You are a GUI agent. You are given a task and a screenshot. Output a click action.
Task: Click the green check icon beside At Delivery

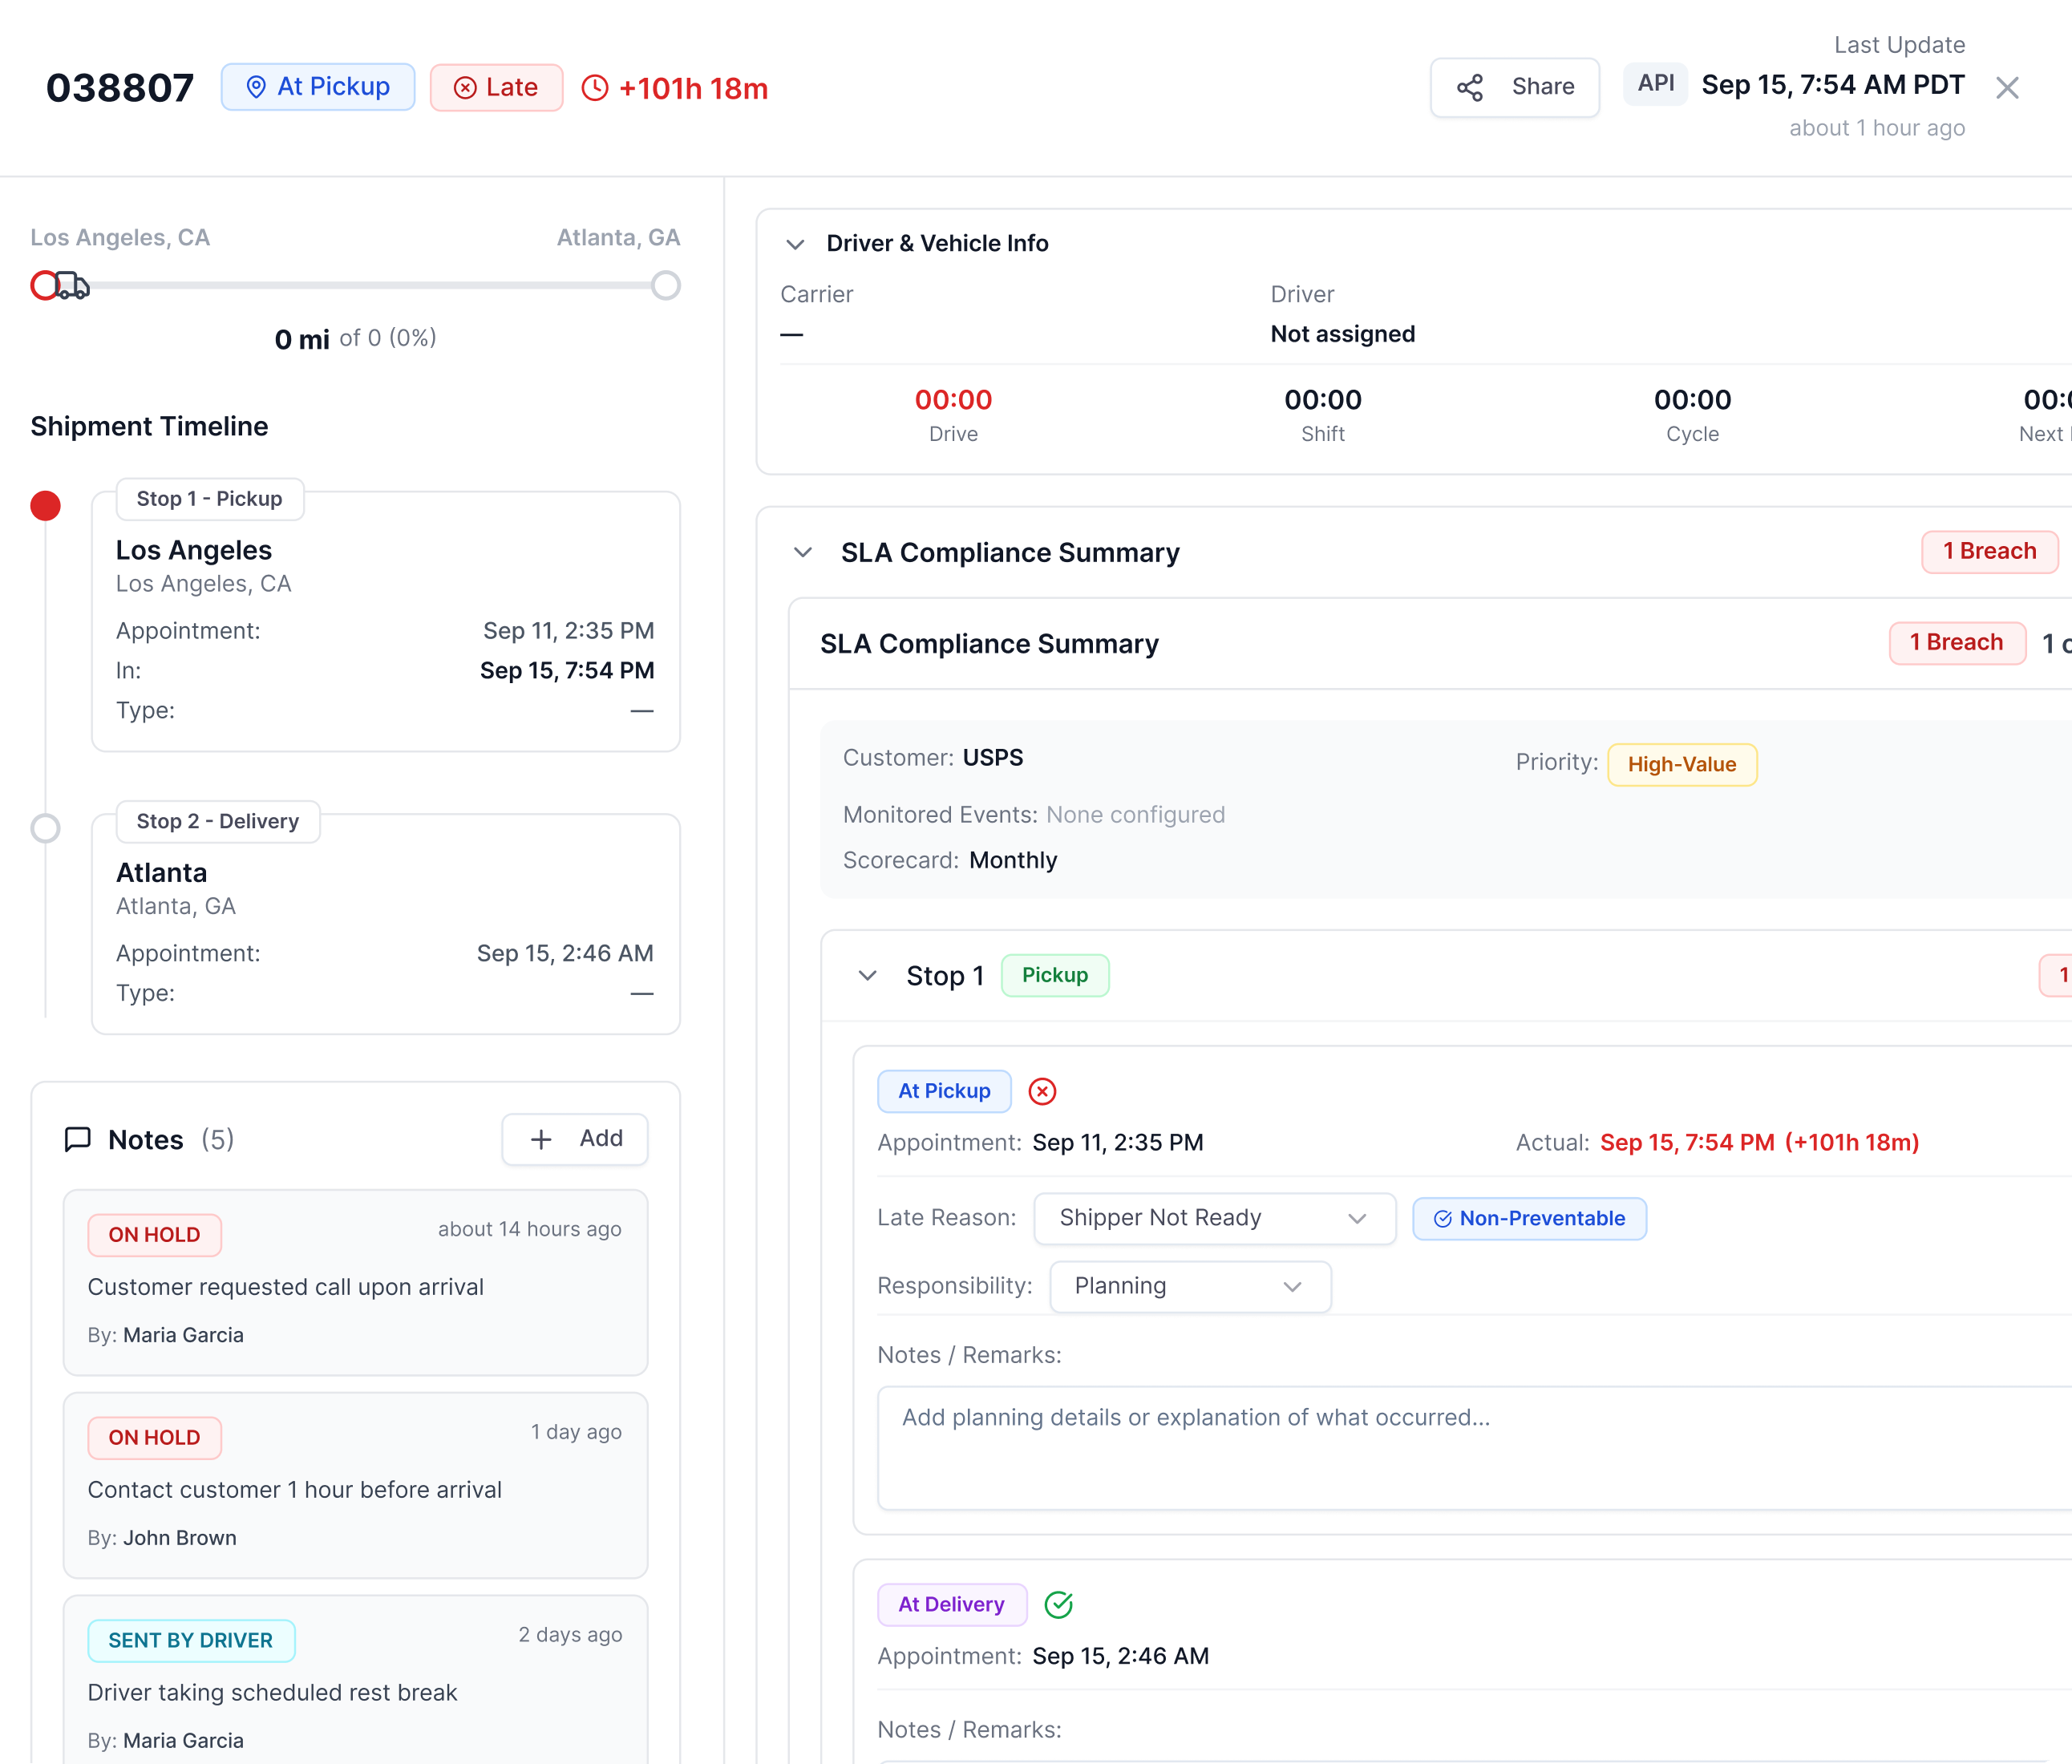click(x=1058, y=1604)
